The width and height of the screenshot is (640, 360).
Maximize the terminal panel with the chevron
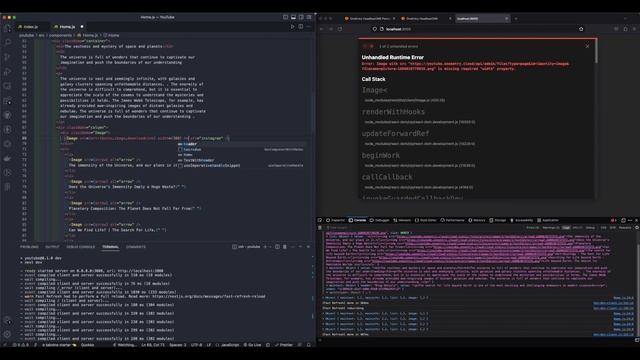click(x=300, y=247)
